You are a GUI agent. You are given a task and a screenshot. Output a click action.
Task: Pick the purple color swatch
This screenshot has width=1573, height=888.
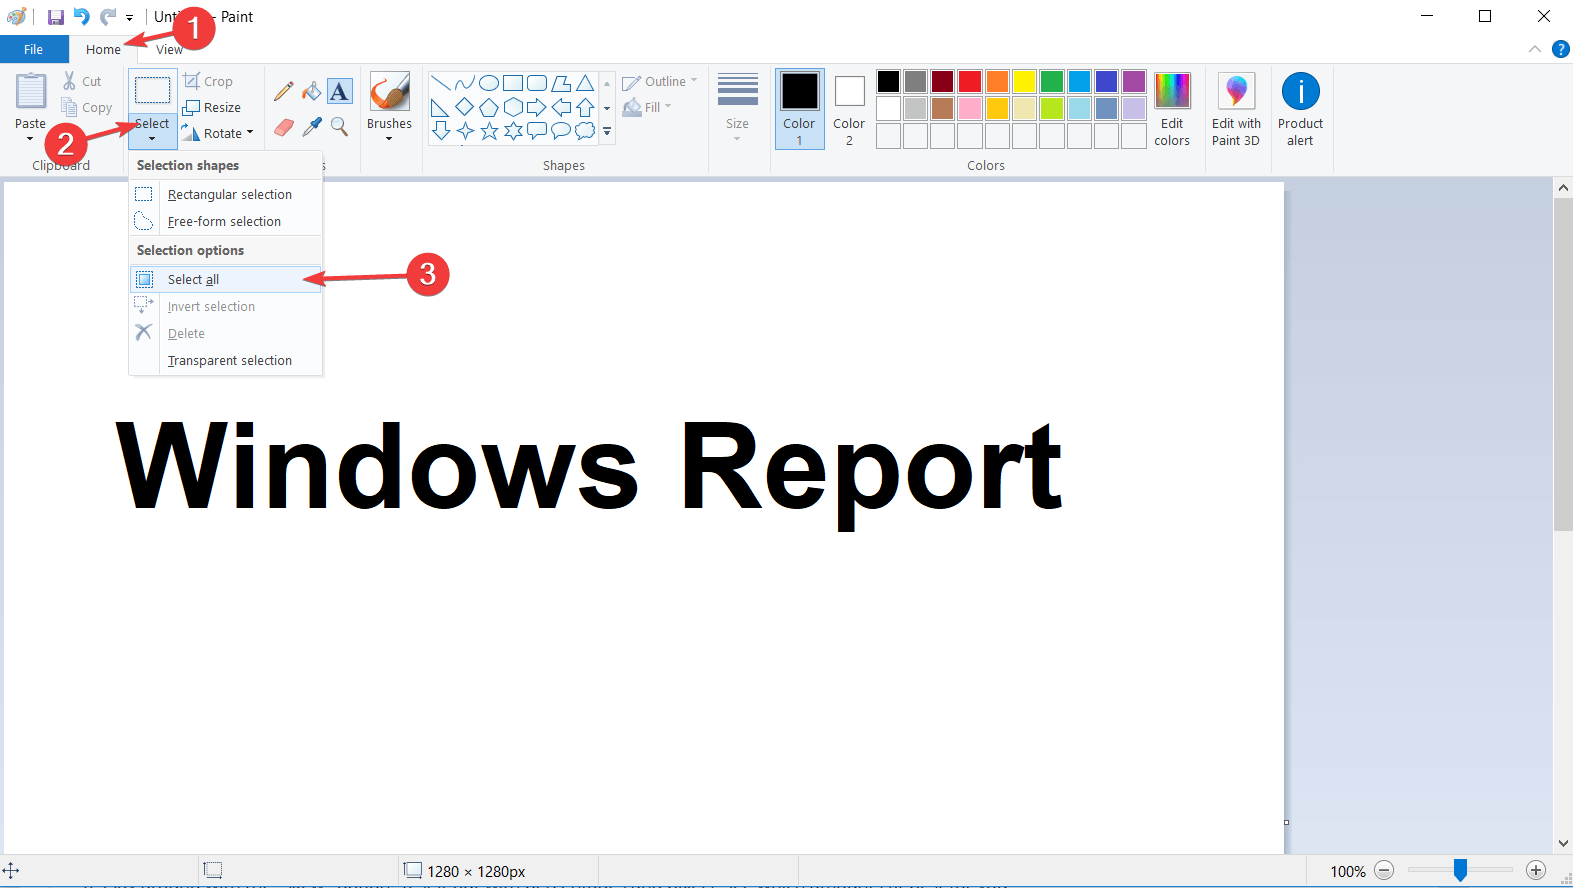point(1134,81)
